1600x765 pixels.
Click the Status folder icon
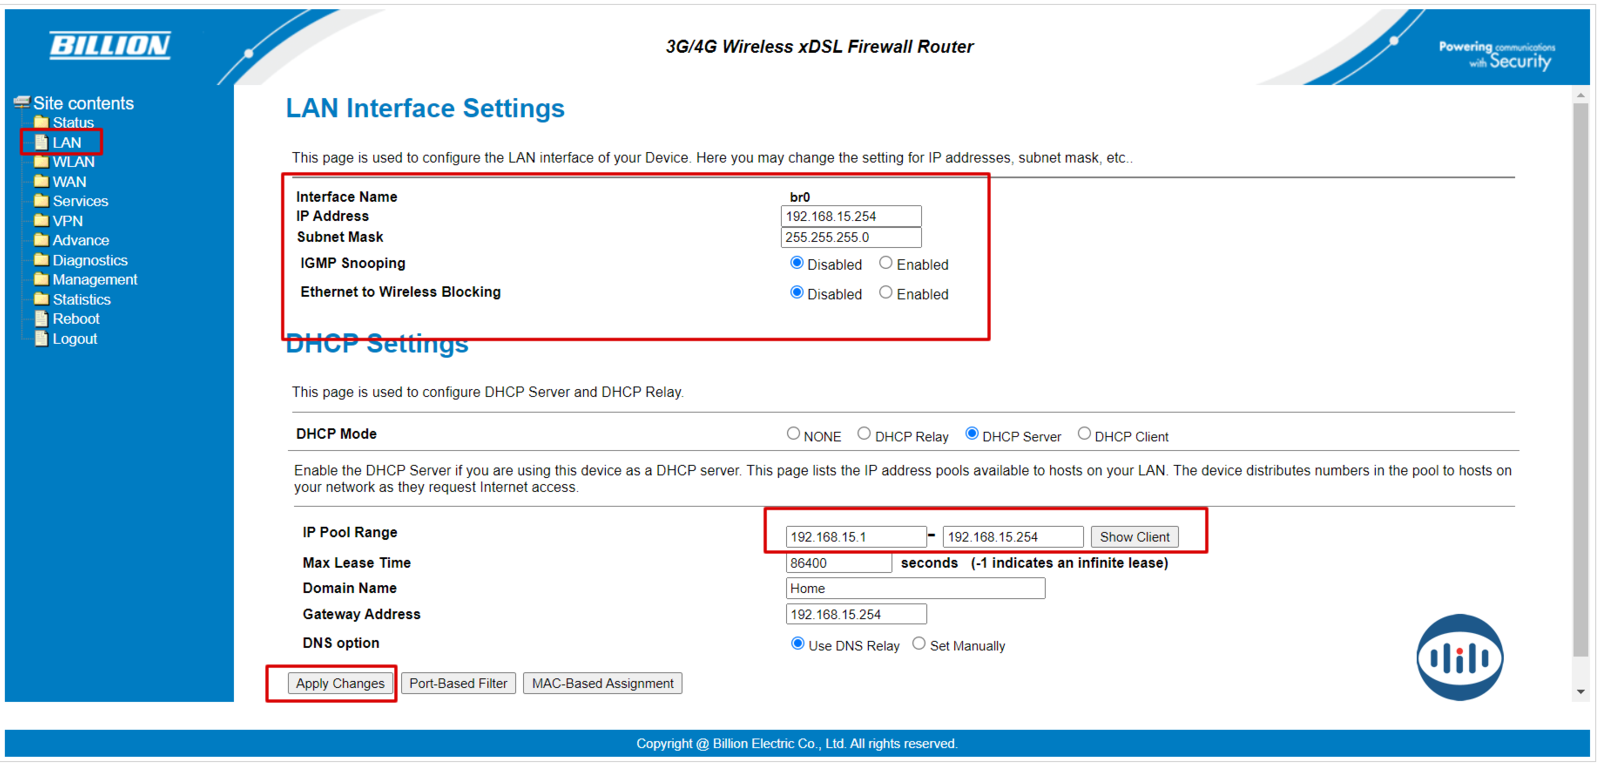[x=41, y=122]
